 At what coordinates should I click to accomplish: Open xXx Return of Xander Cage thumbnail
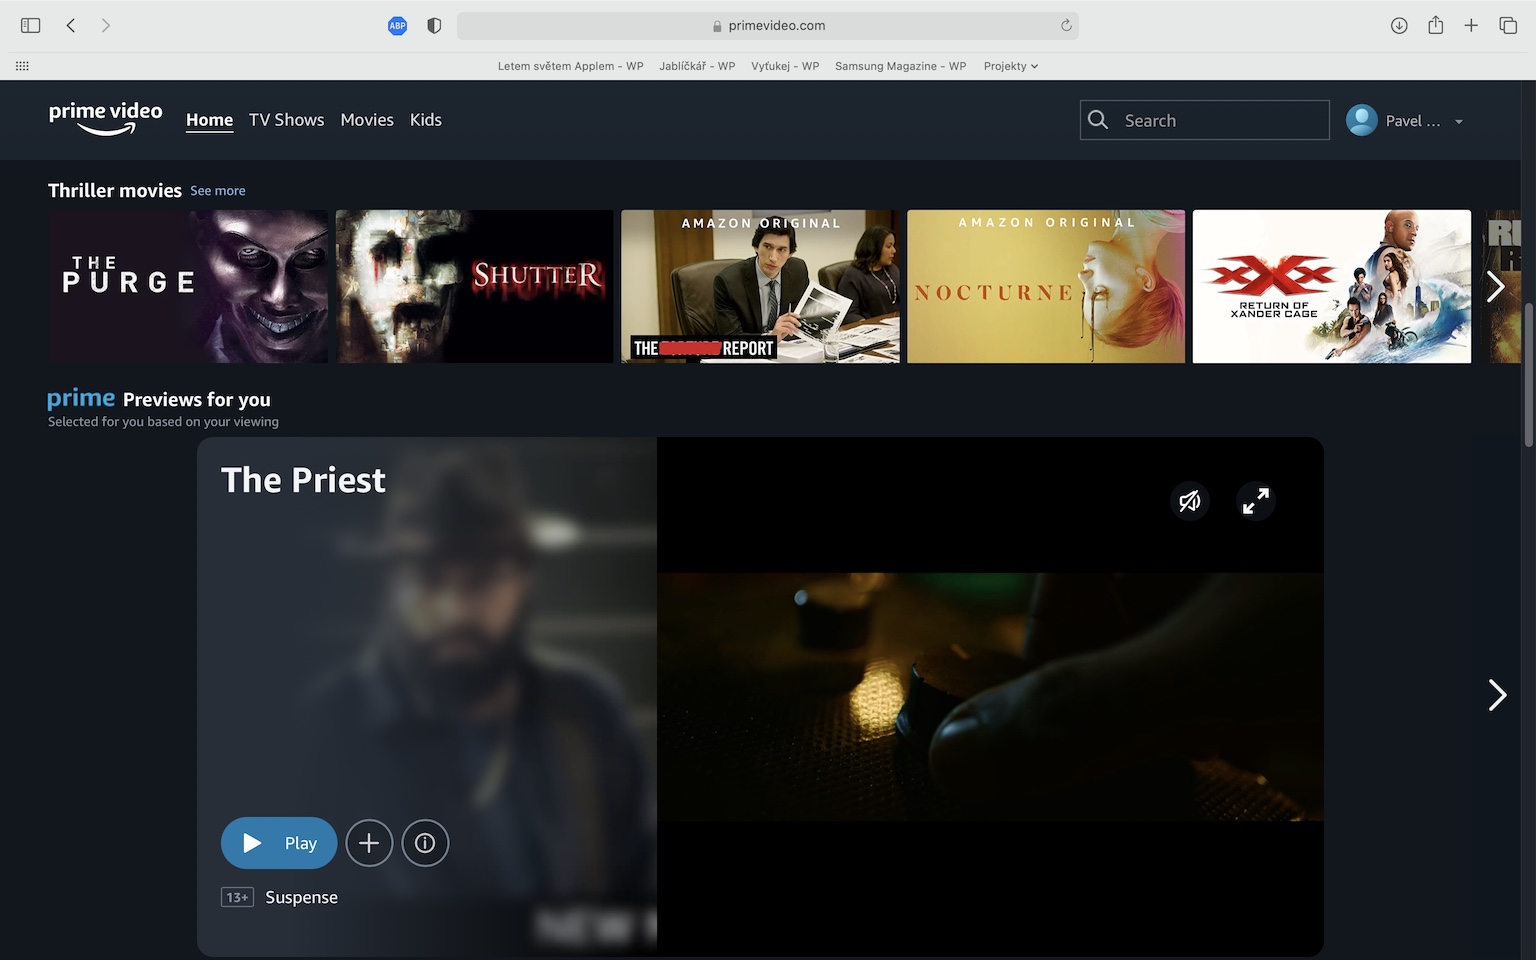[1332, 286]
